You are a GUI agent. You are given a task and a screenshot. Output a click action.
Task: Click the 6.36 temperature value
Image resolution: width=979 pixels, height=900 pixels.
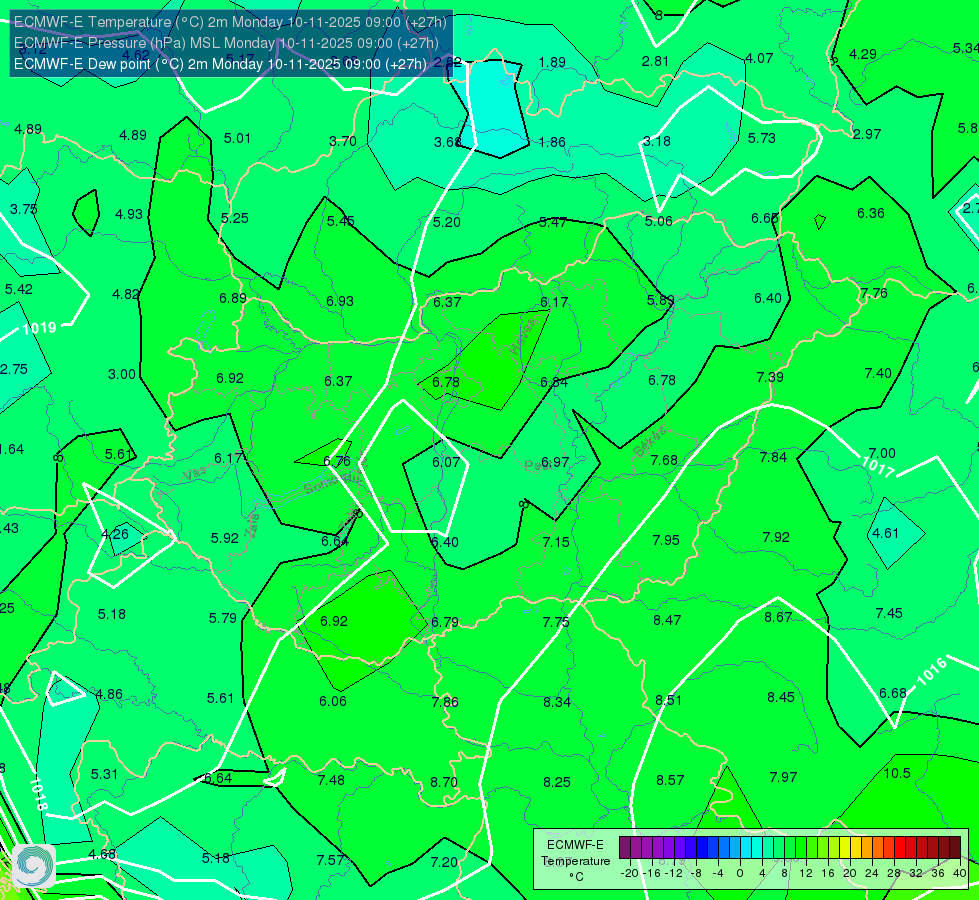point(871,213)
